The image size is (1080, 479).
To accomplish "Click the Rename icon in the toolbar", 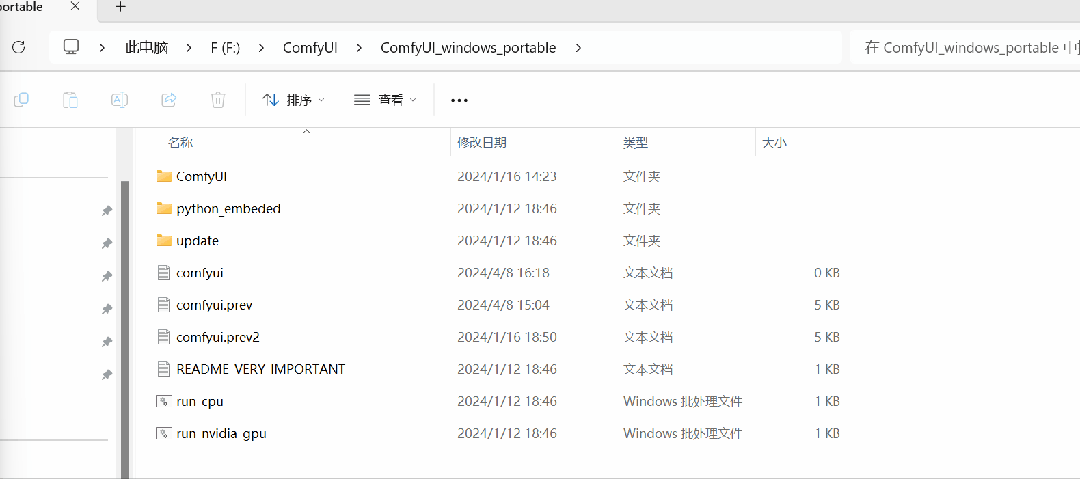I will tap(120, 100).
